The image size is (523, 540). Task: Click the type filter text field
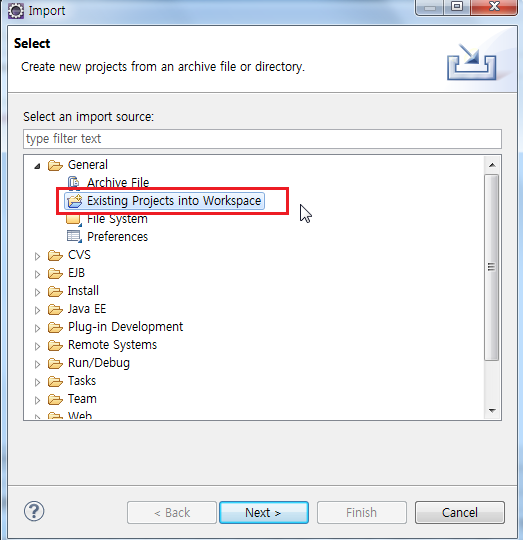pyautogui.click(x=262, y=139)
